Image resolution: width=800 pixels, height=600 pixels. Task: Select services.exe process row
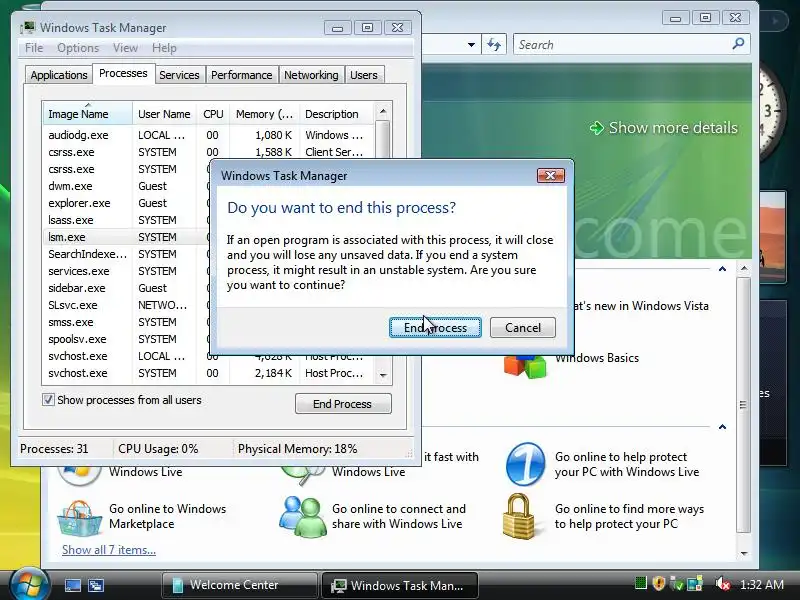tap(126, 271)
